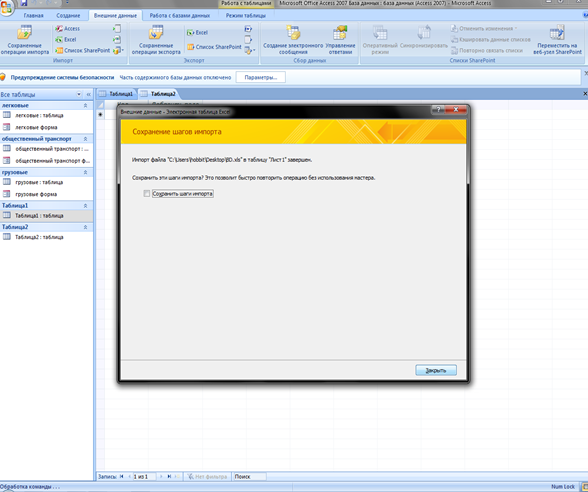Open the Создание ribbon tab

68,15
